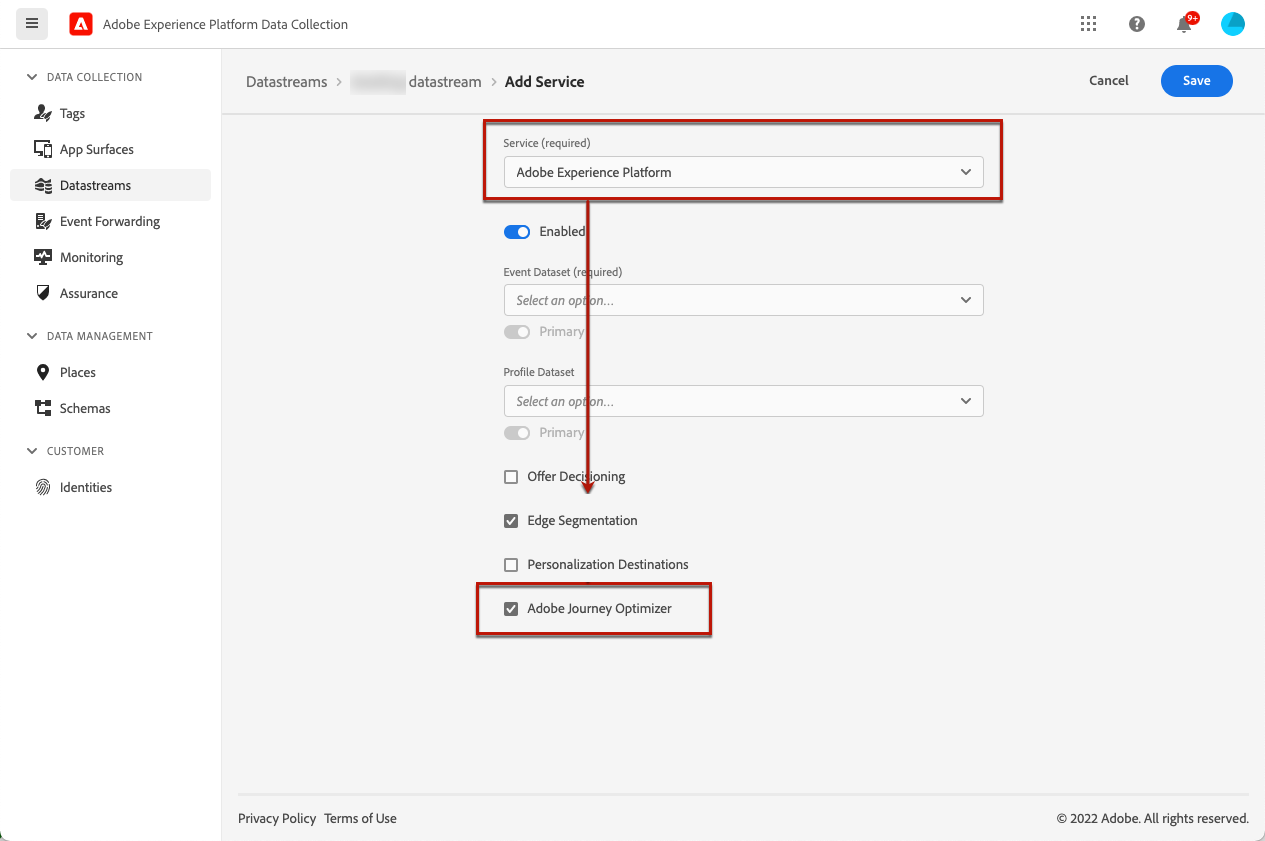Collapse the Data Collection section
1265x841 pixels.
point(32,77)
